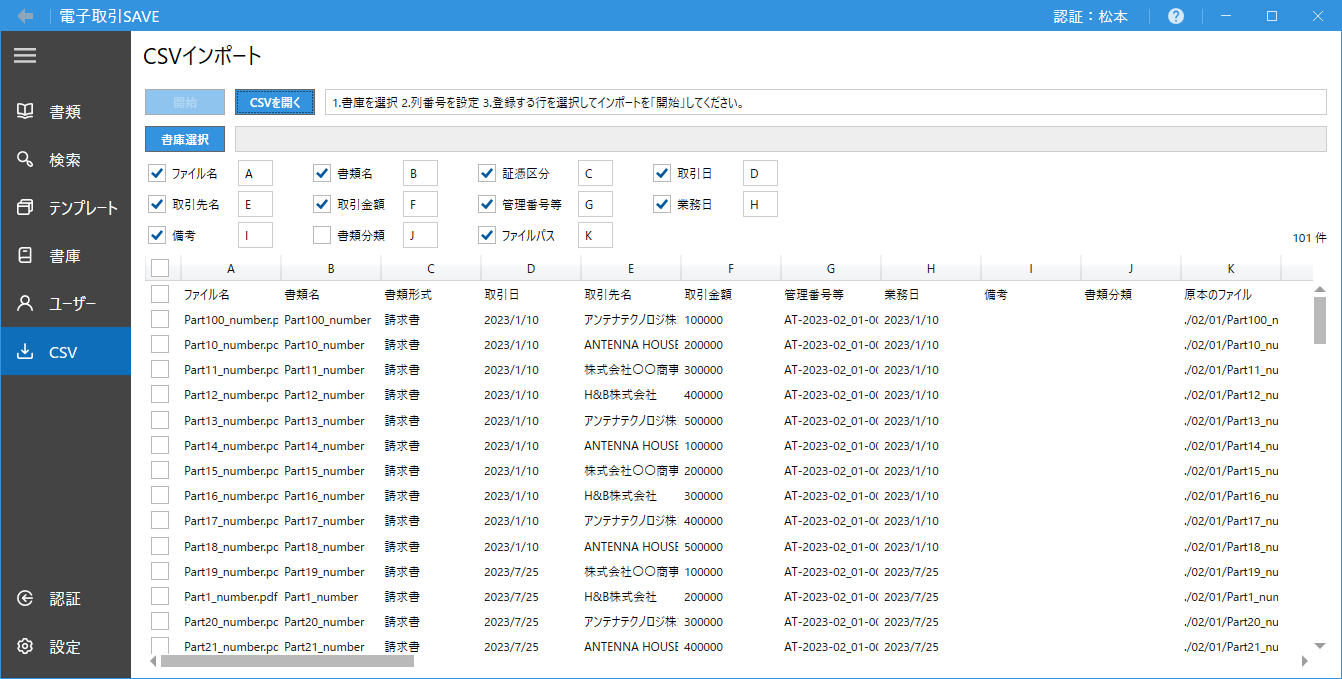Viewport: 1342px width, 679px height.
Task: Check the row for Part12_number.pdf
Action: coord(160,394)
